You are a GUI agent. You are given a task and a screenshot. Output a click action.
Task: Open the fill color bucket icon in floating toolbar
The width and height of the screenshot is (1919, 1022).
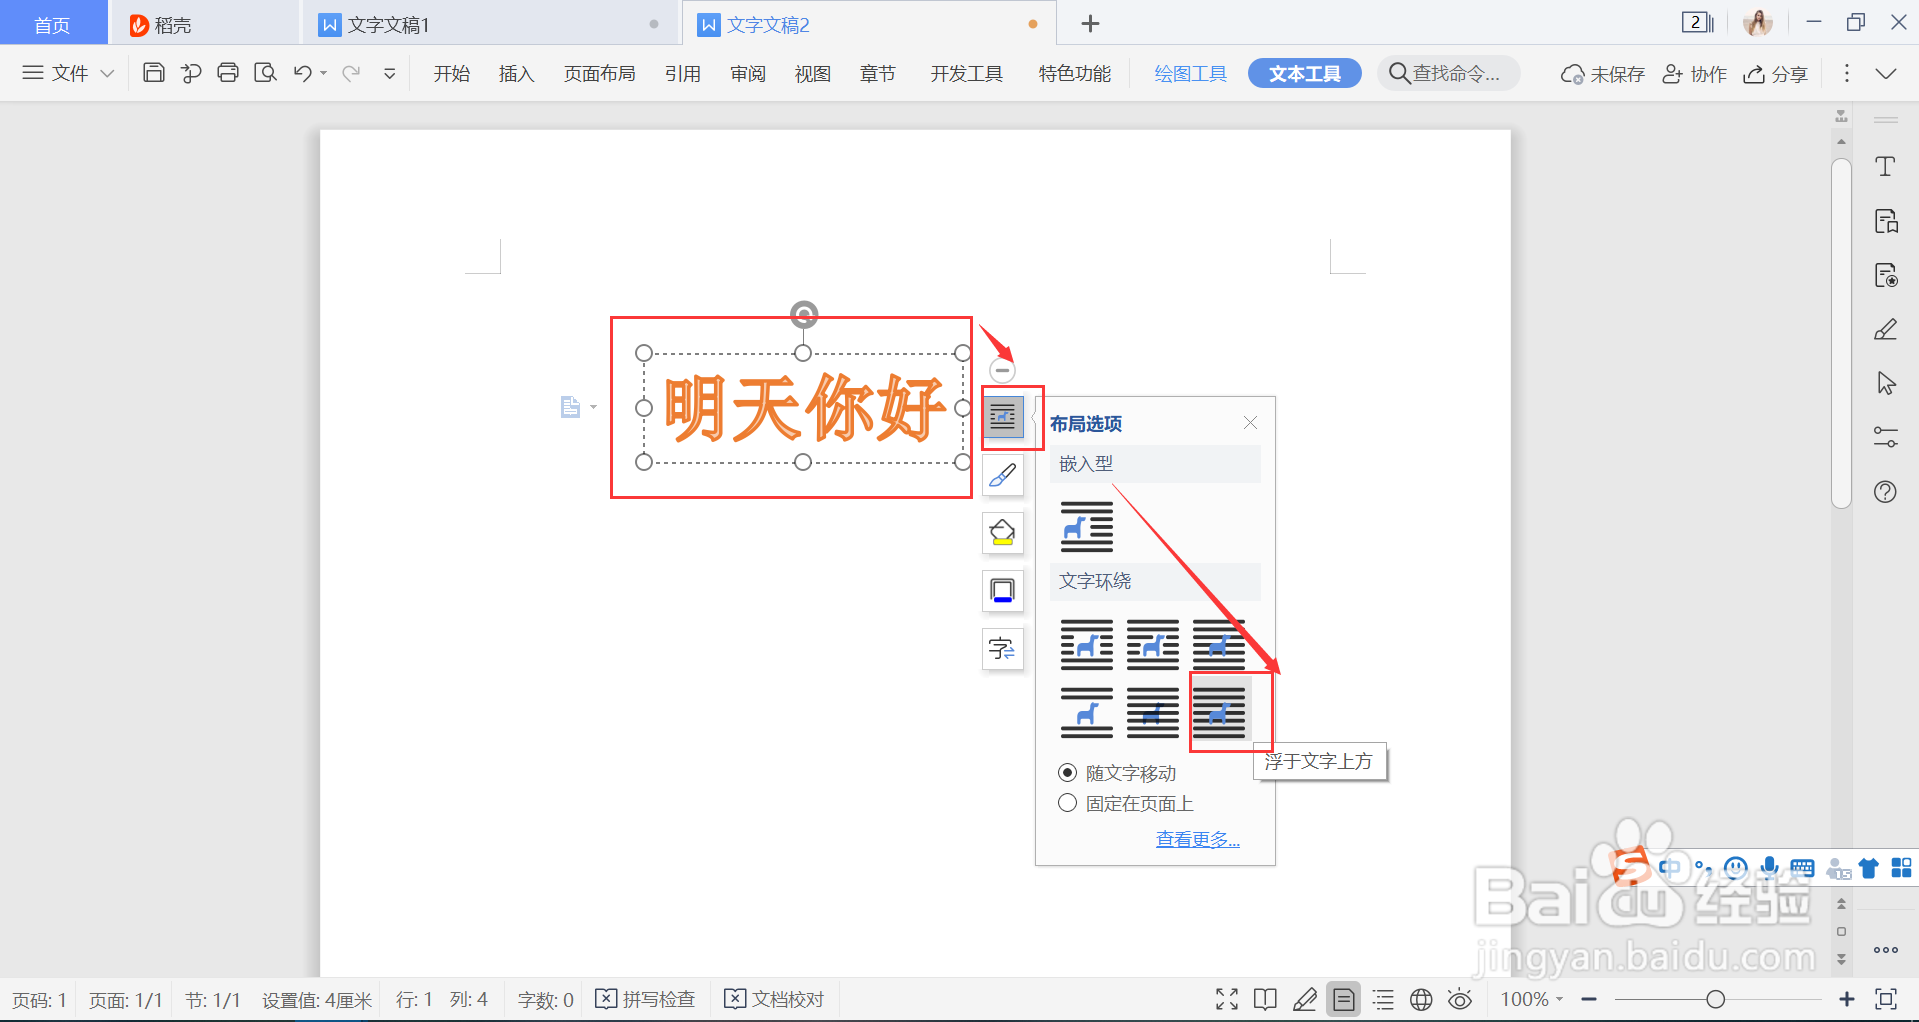tap(1002, 533)
